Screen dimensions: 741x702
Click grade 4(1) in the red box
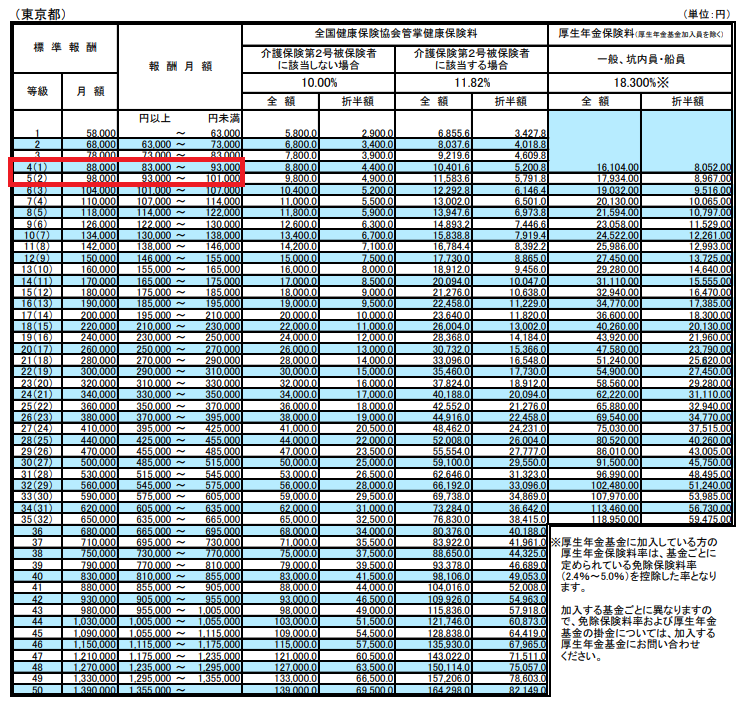37,166
